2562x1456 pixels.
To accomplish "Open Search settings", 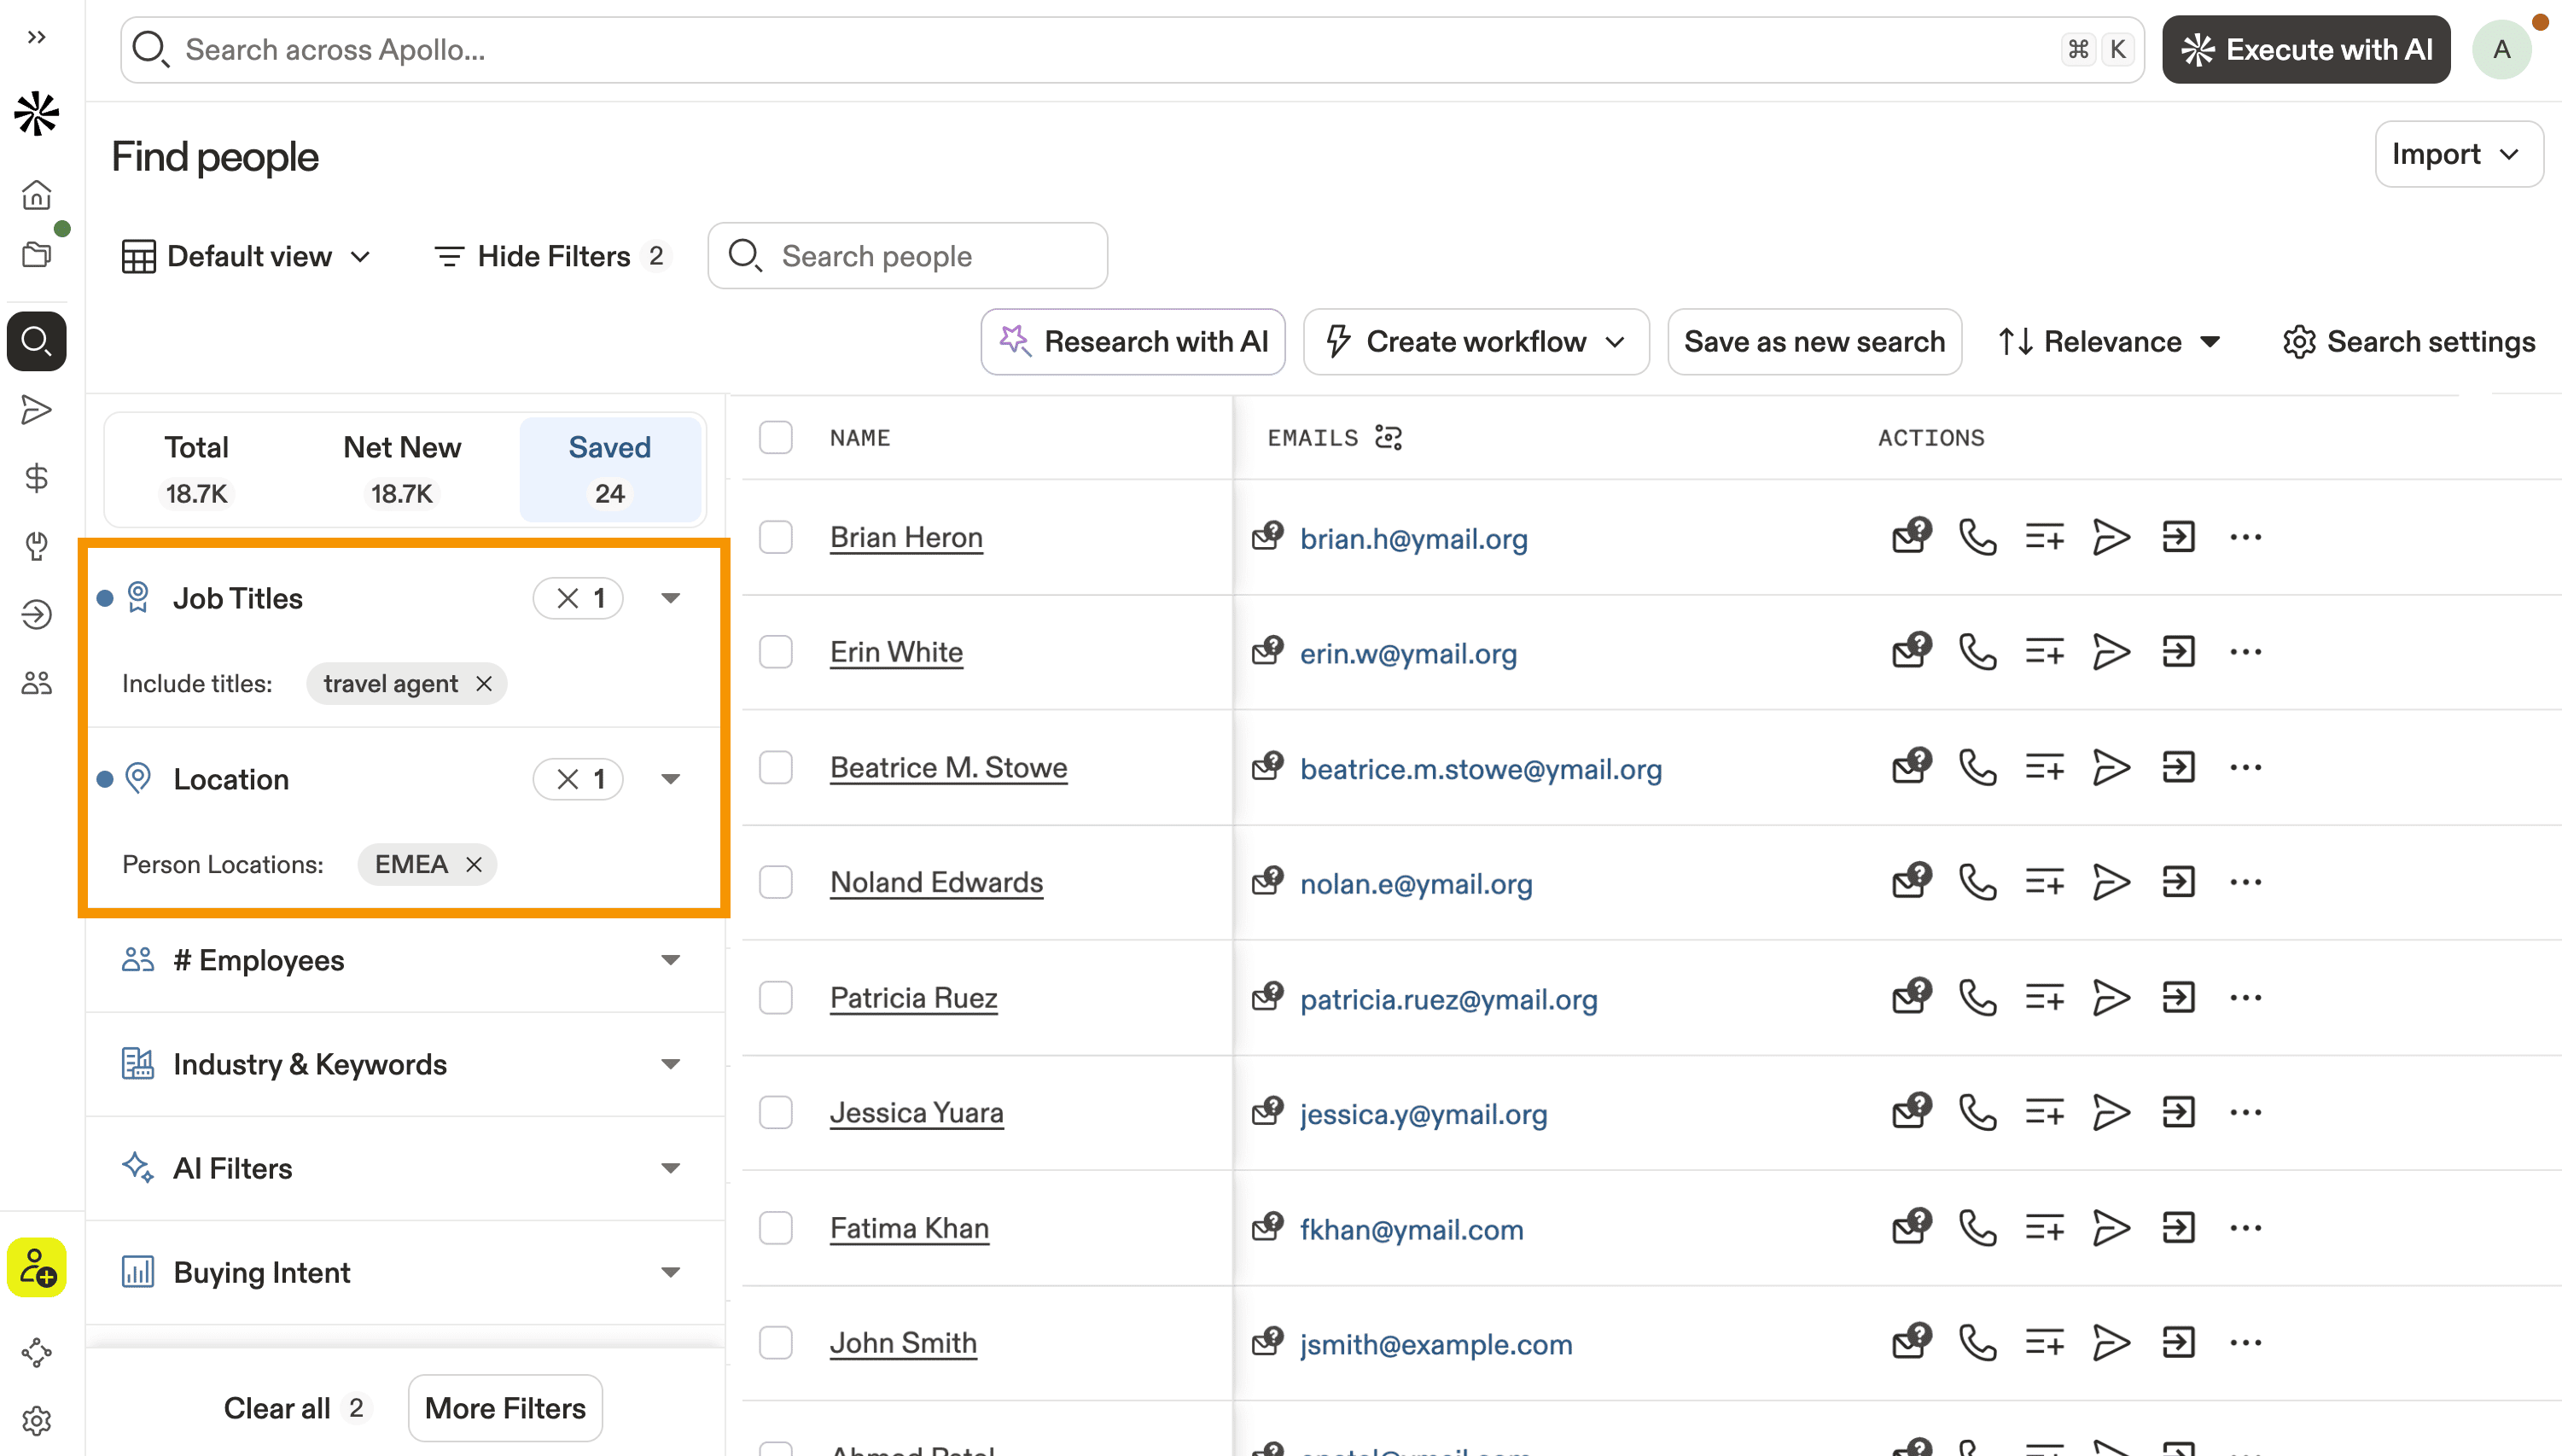I will (x=2408, y=342).
